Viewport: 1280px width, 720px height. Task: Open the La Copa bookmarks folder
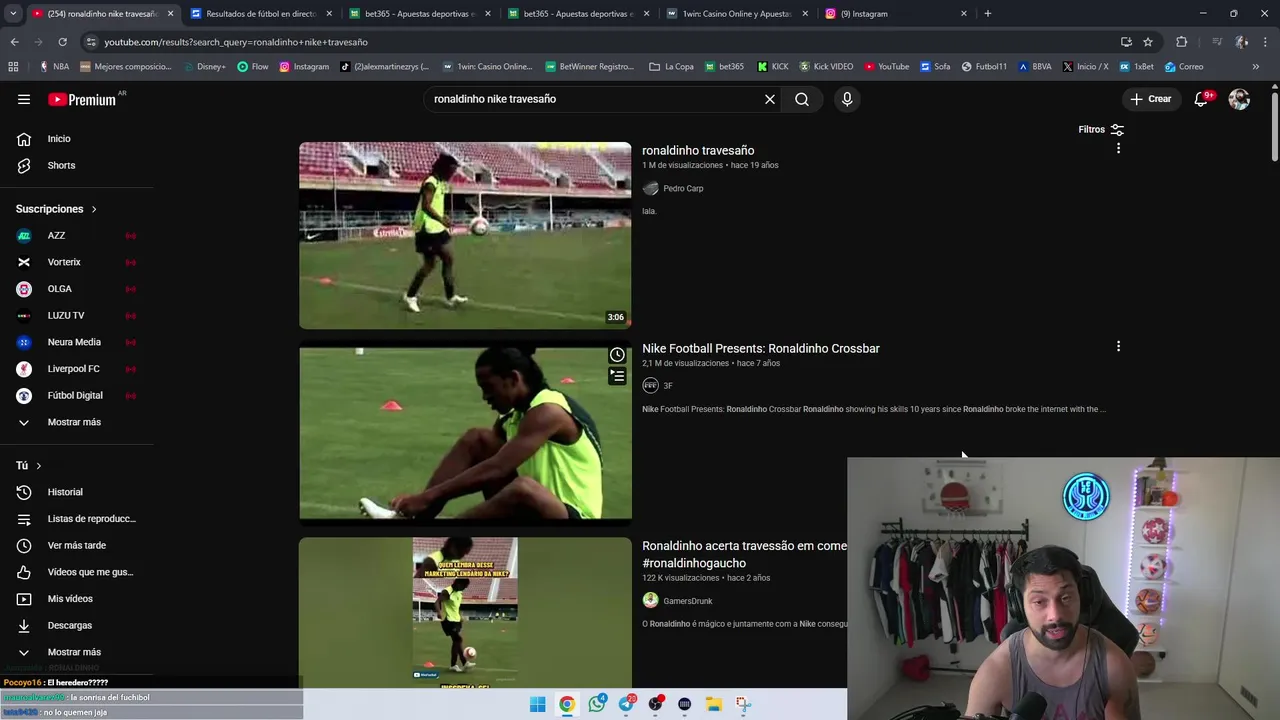click(671, 67)
